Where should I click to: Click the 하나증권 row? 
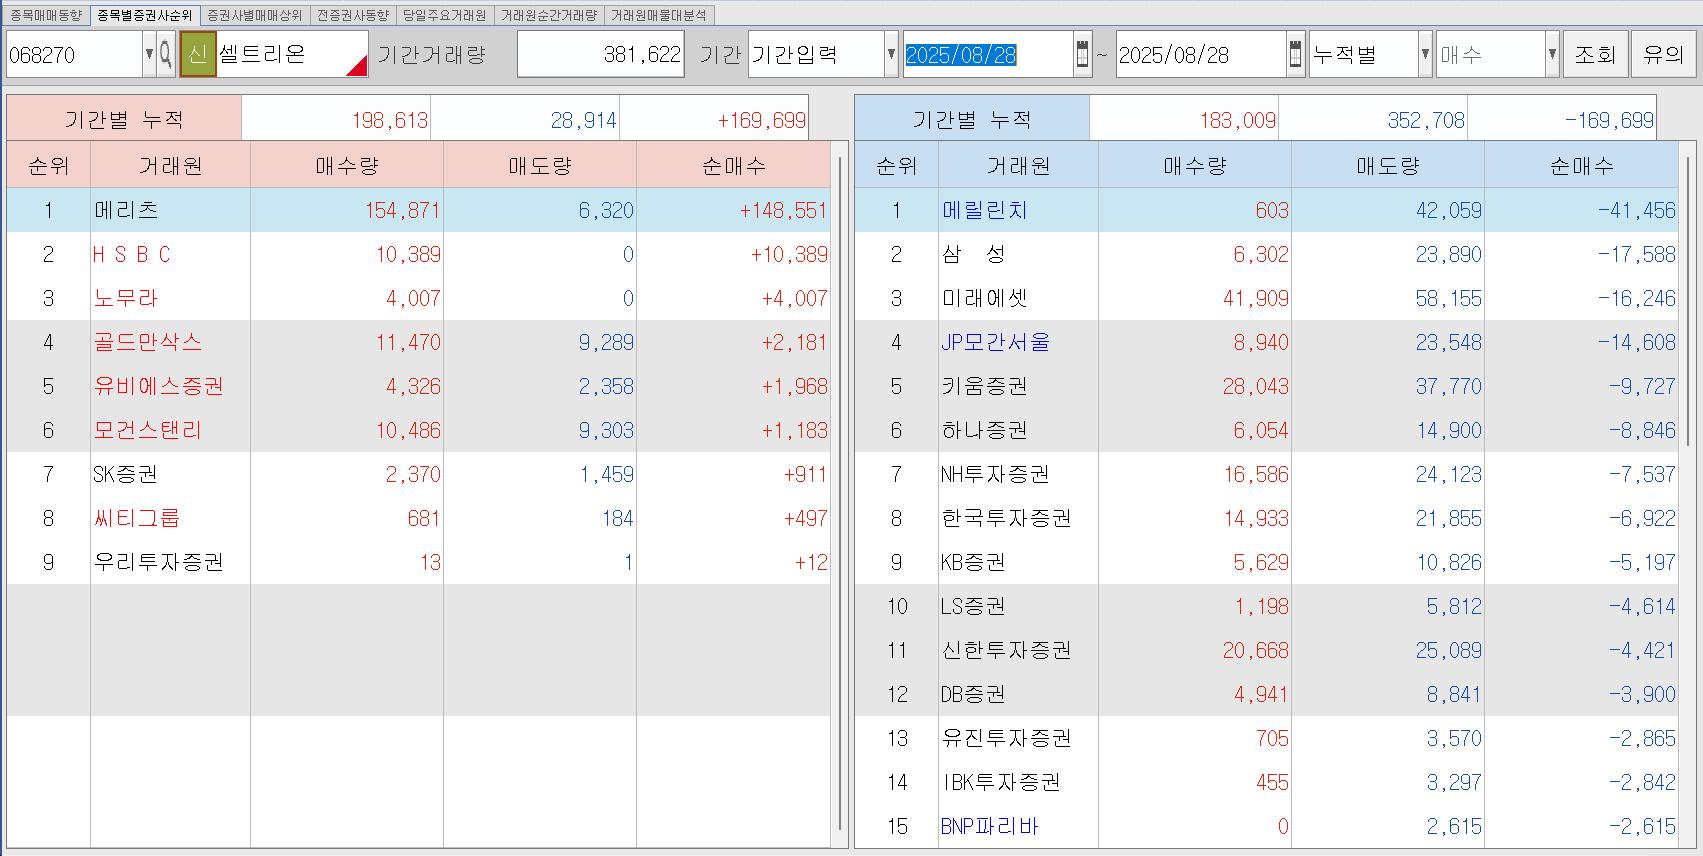(x=1266, y=430)
